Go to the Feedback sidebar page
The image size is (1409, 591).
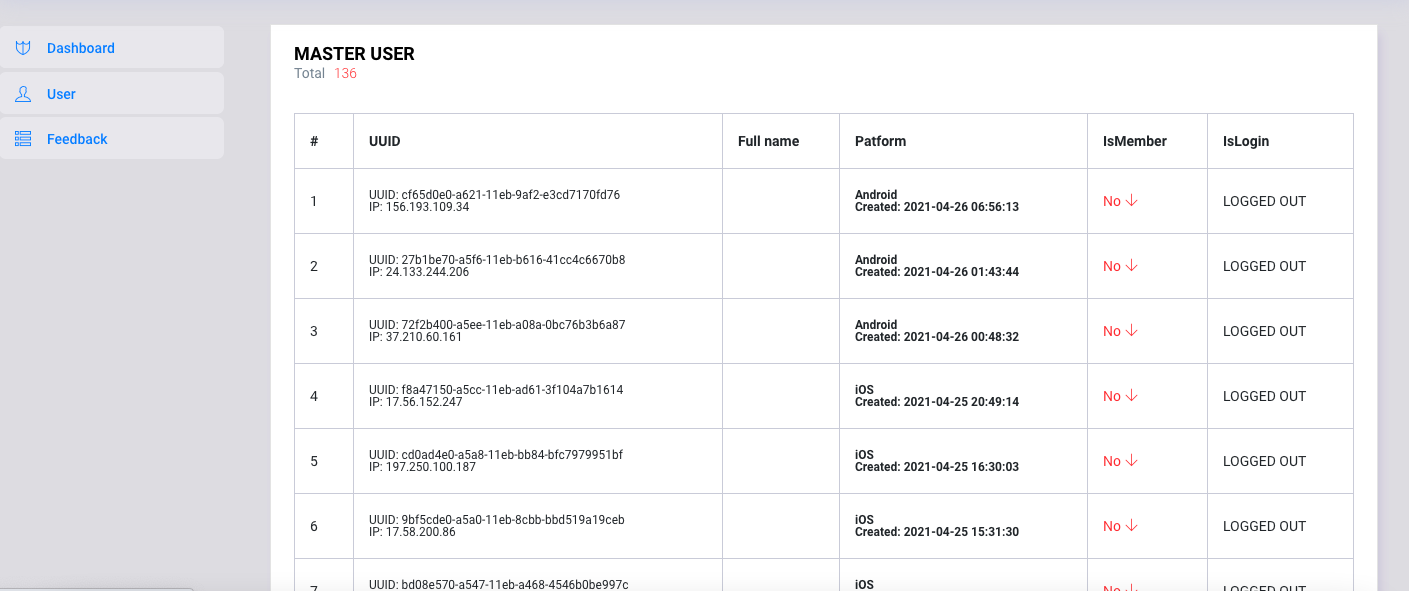[x=111, y=139]
